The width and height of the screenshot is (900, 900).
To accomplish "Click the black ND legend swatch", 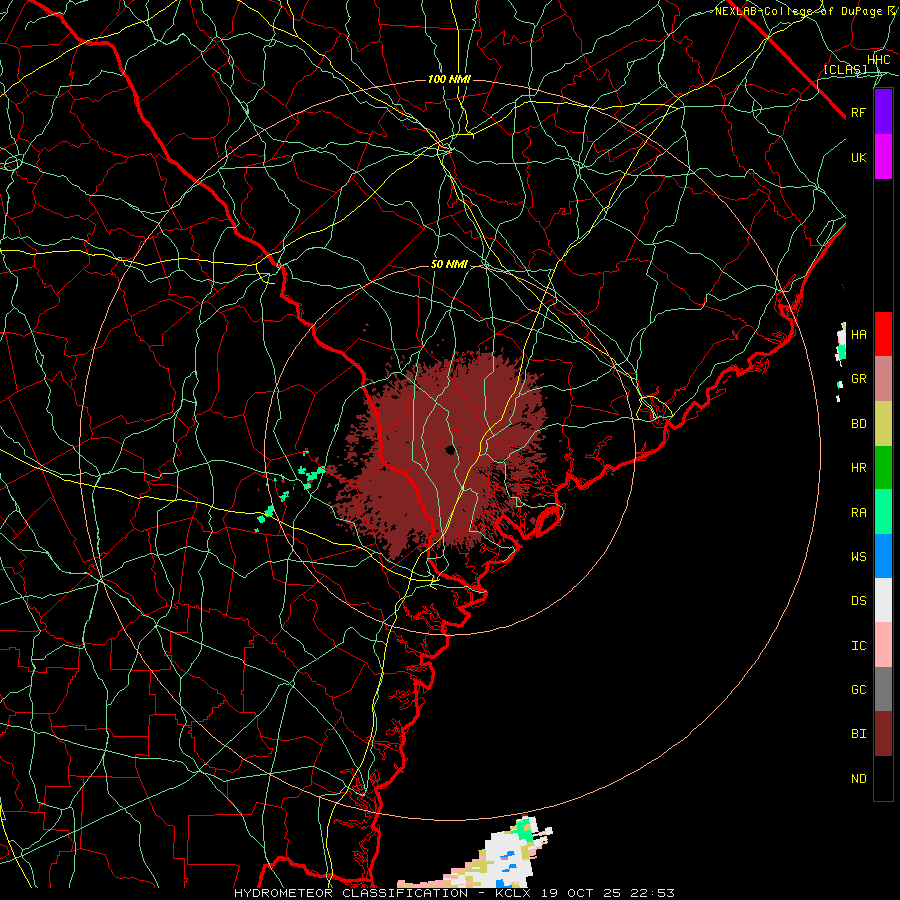I will click(883, 778).
